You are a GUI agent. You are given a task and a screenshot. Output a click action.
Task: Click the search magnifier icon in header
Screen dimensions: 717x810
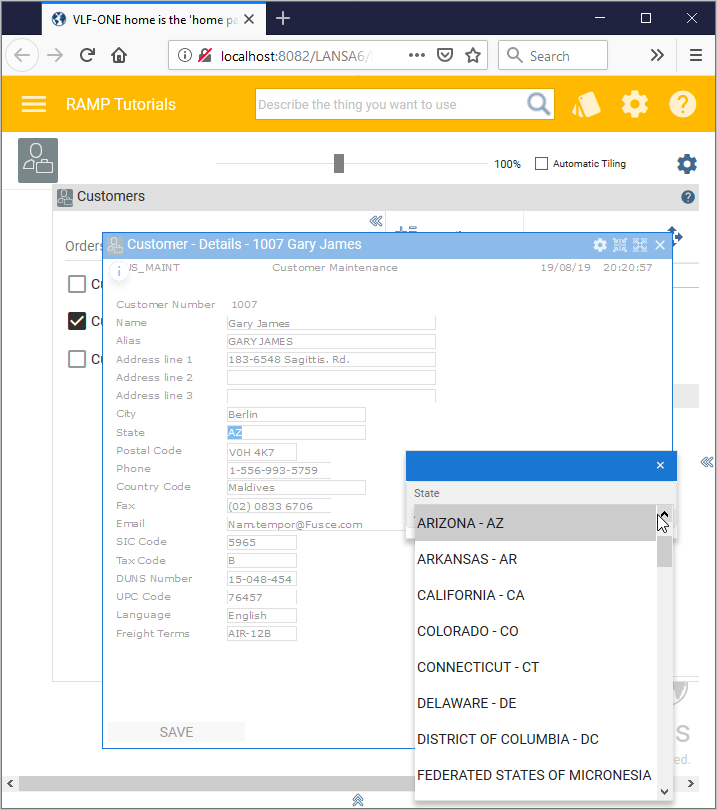click(539, 104)
